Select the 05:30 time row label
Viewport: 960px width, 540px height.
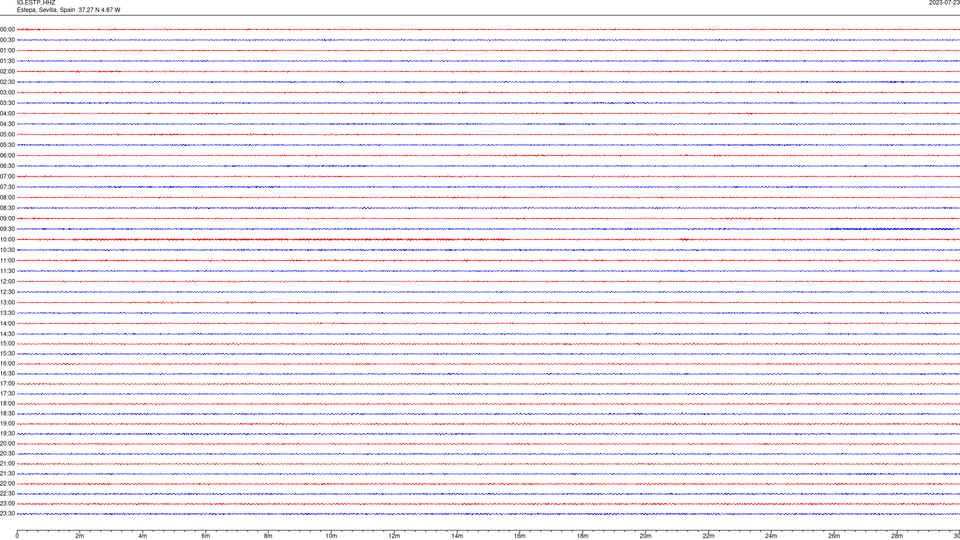7,145
